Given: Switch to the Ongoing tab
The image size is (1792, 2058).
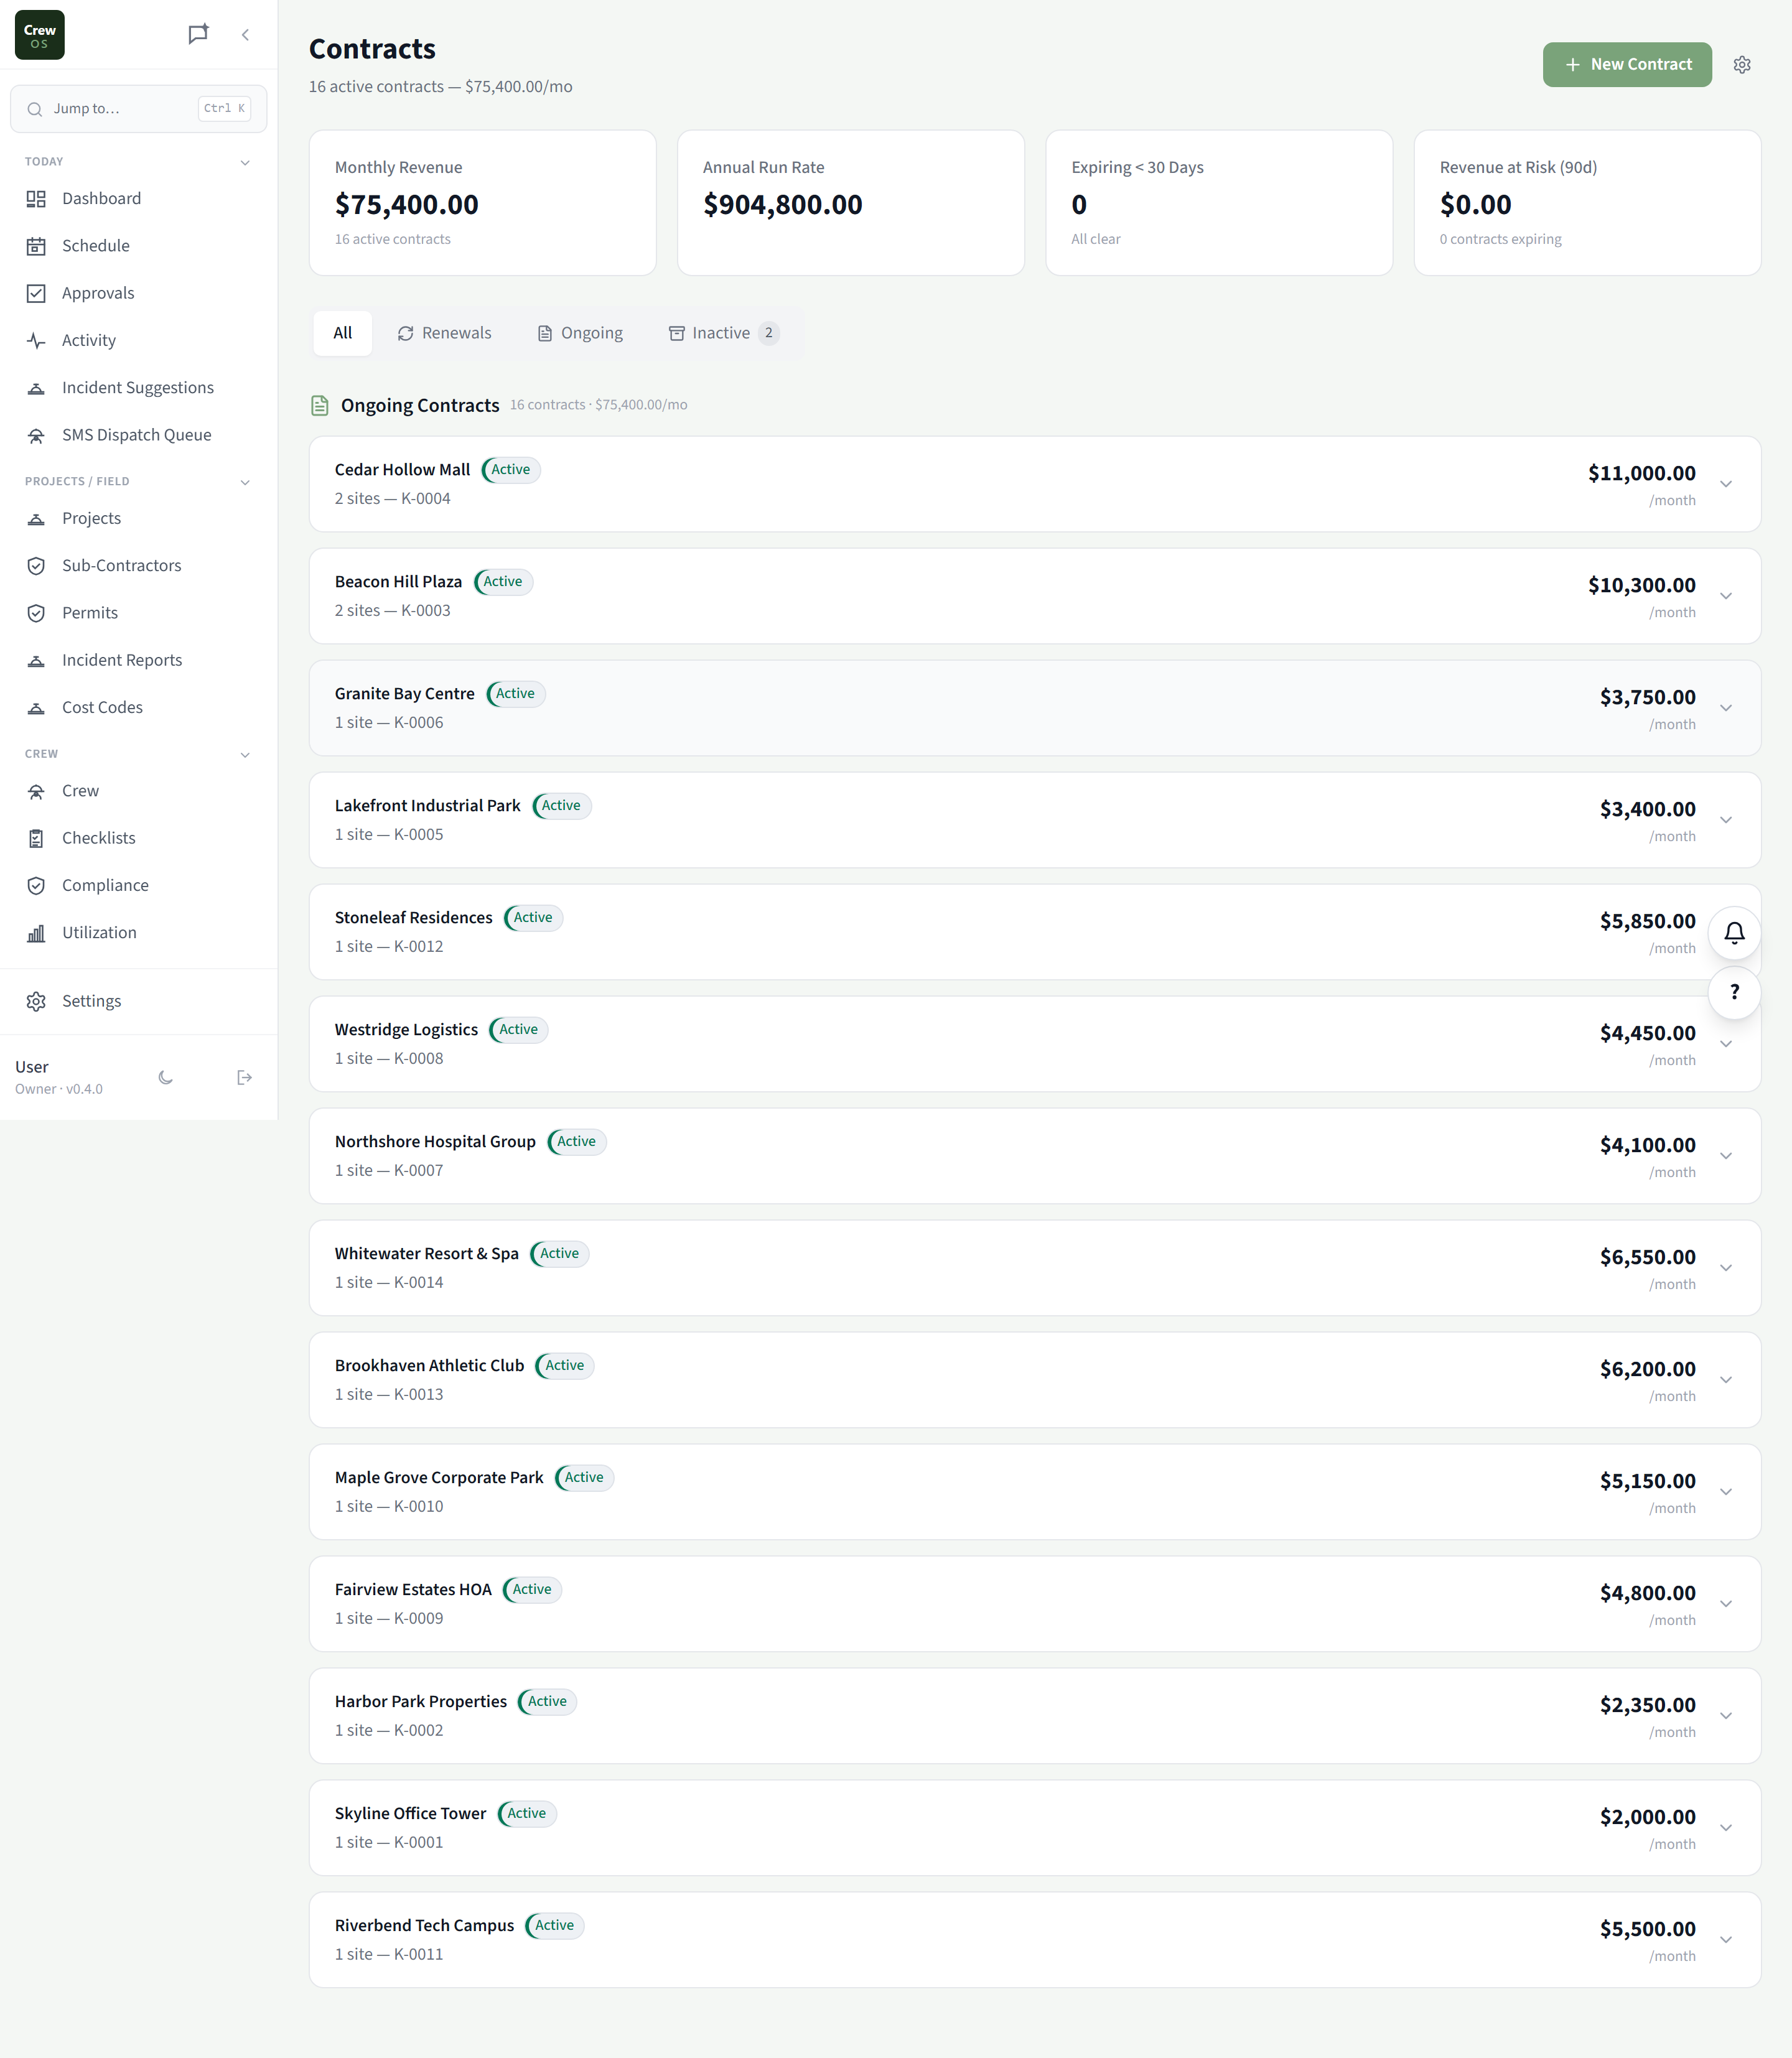Looking at the screenshot, I should (580, 333).
